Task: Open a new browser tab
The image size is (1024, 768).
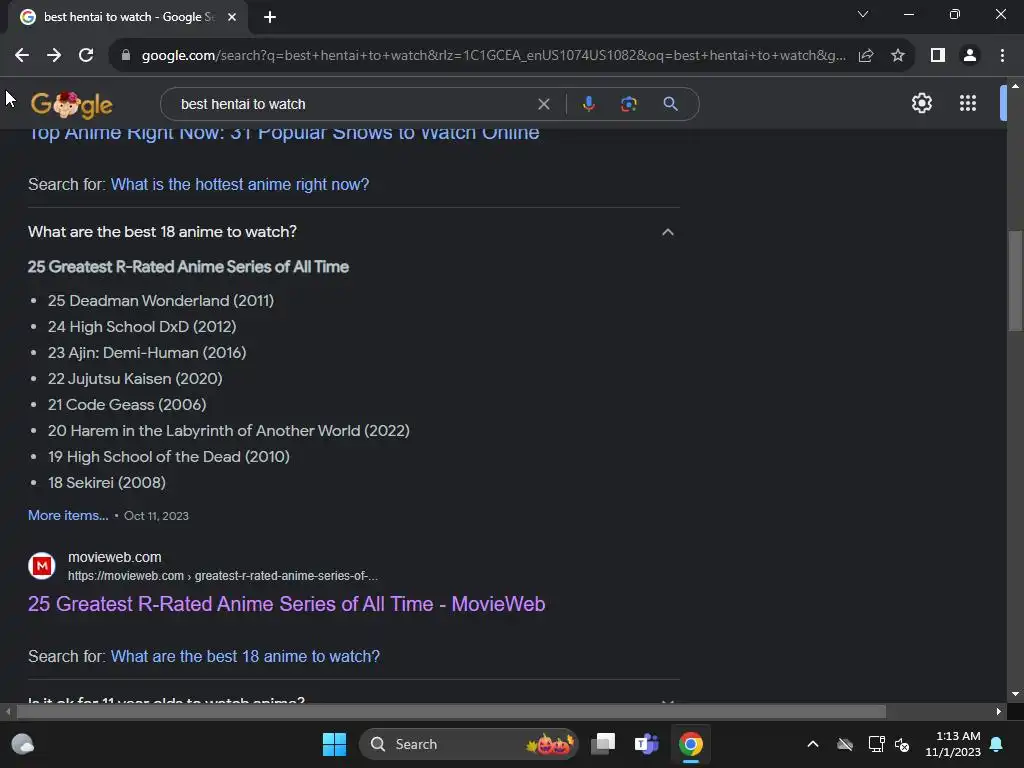Action: tap(270, 17)
